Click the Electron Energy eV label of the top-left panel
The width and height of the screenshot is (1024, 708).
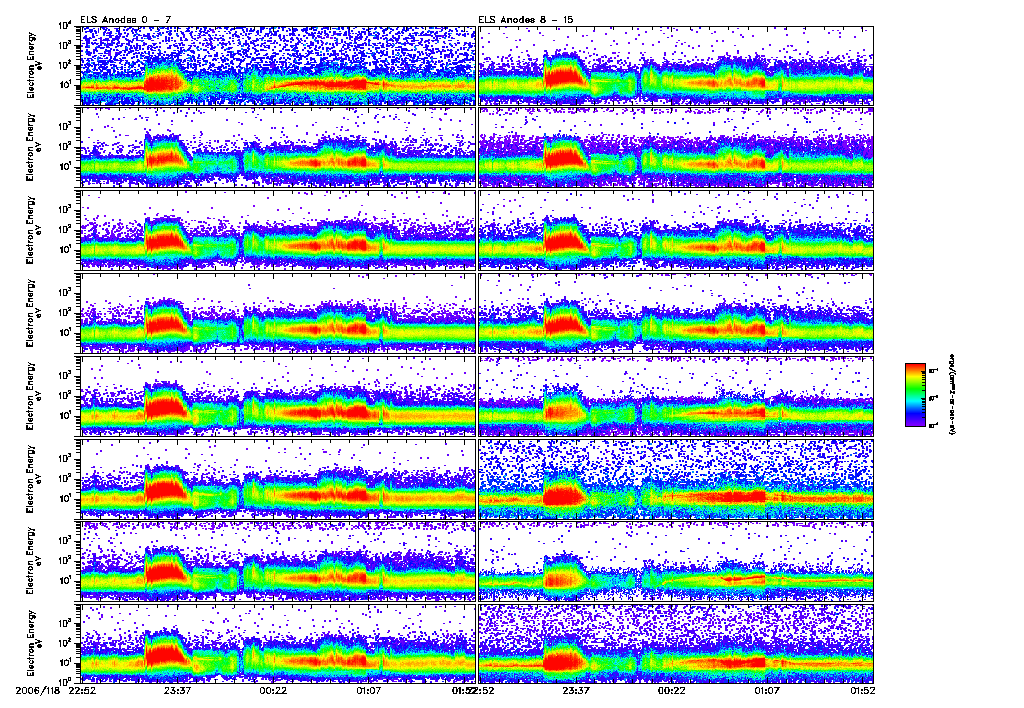[32, 66]
